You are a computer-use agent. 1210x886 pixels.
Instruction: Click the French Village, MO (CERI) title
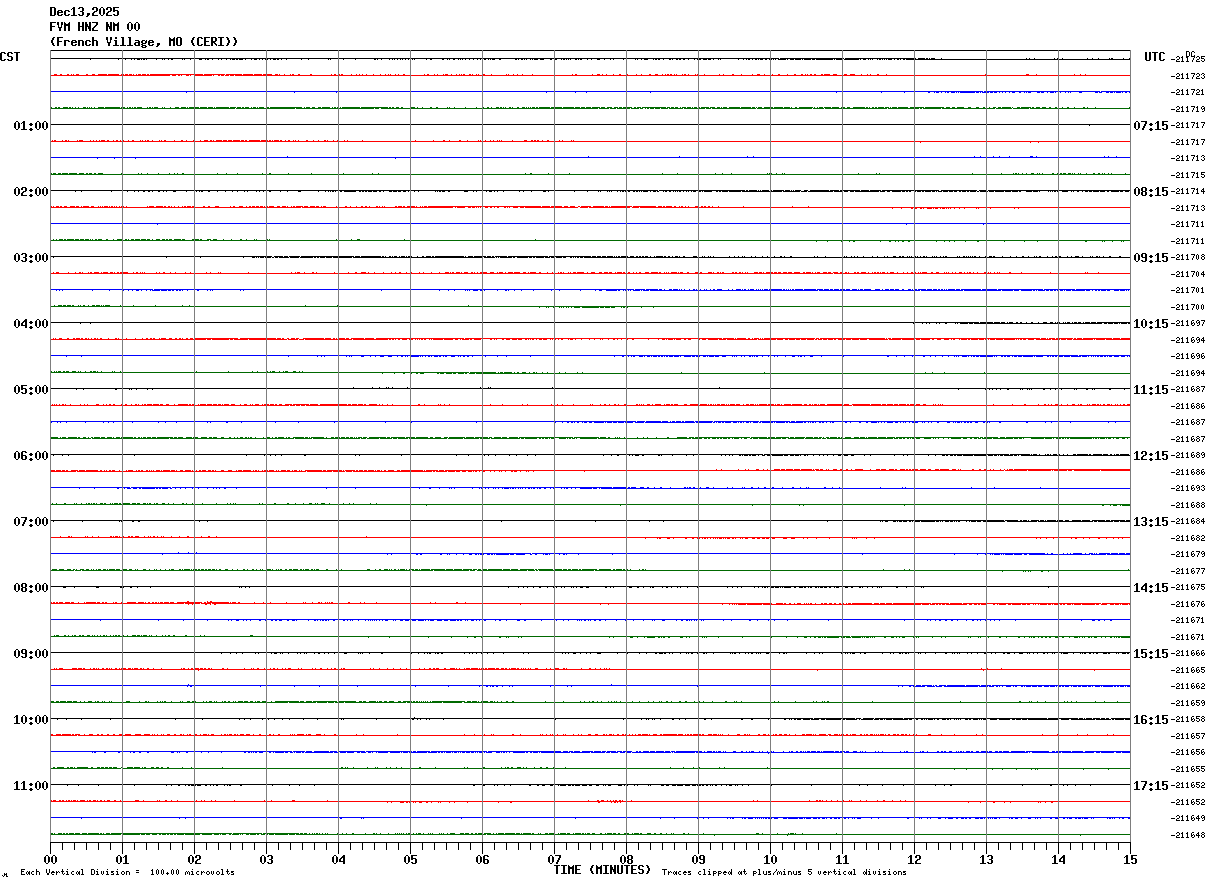[144, 42]
